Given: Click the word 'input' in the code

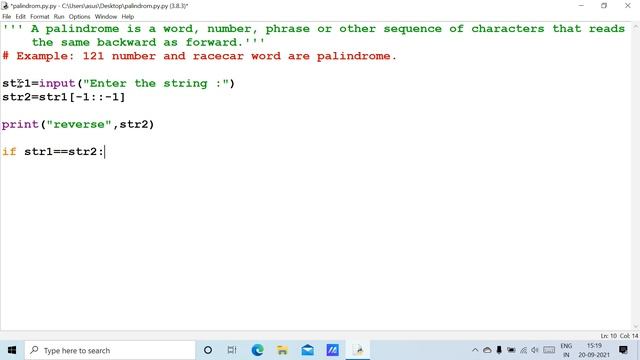Looking at the screenshot, I should click(x=57, y=84).
